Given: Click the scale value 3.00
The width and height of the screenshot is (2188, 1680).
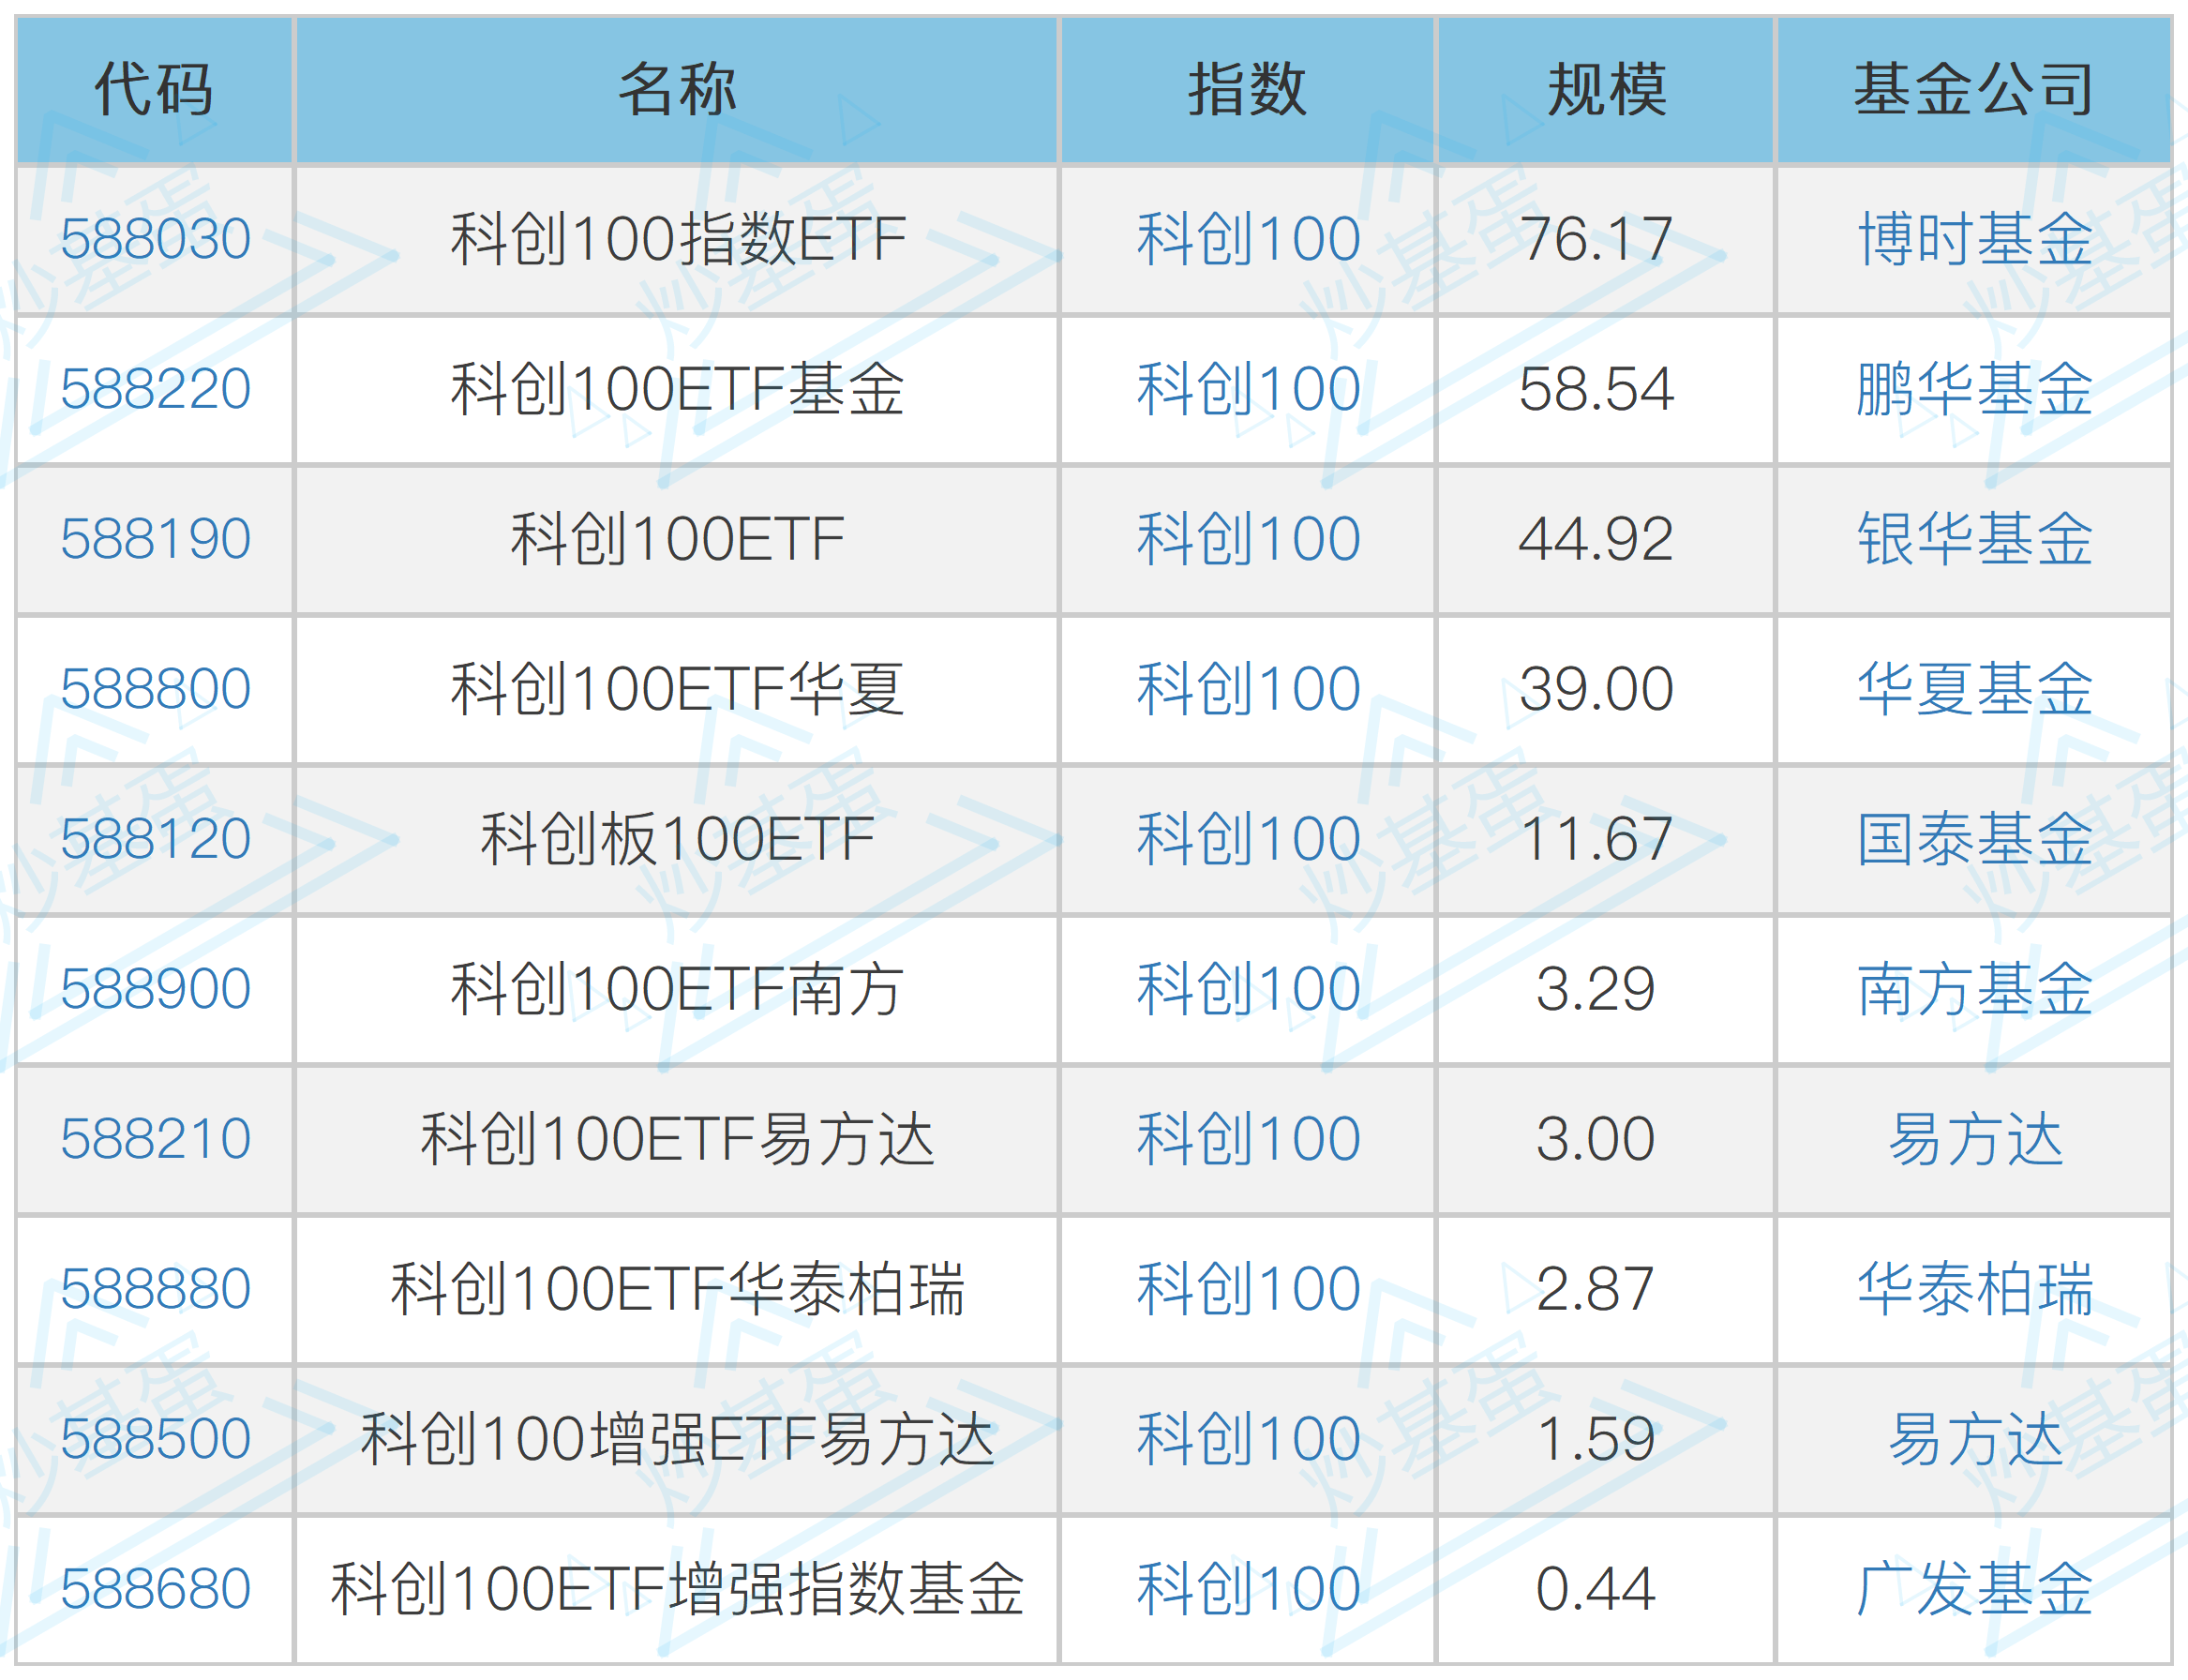Looking at the screenshot, I should (x=1597, y=1139).
